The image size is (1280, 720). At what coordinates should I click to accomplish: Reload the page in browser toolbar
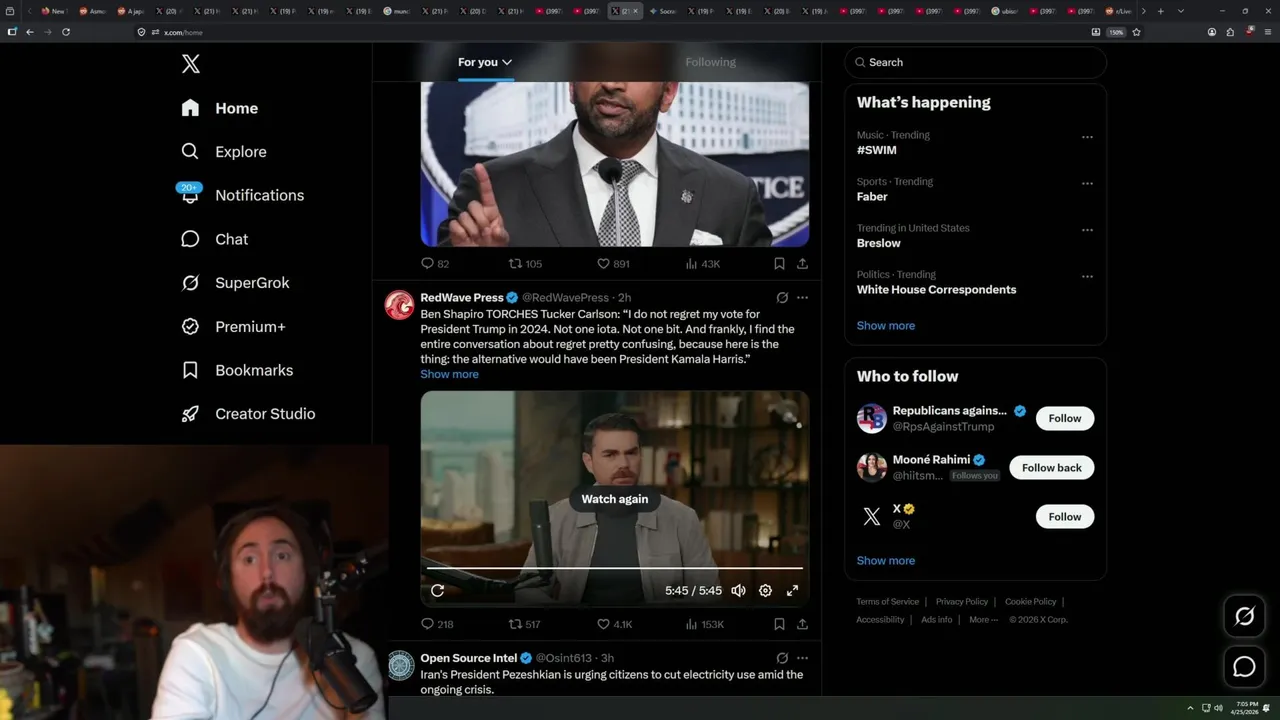pos(66,32)
